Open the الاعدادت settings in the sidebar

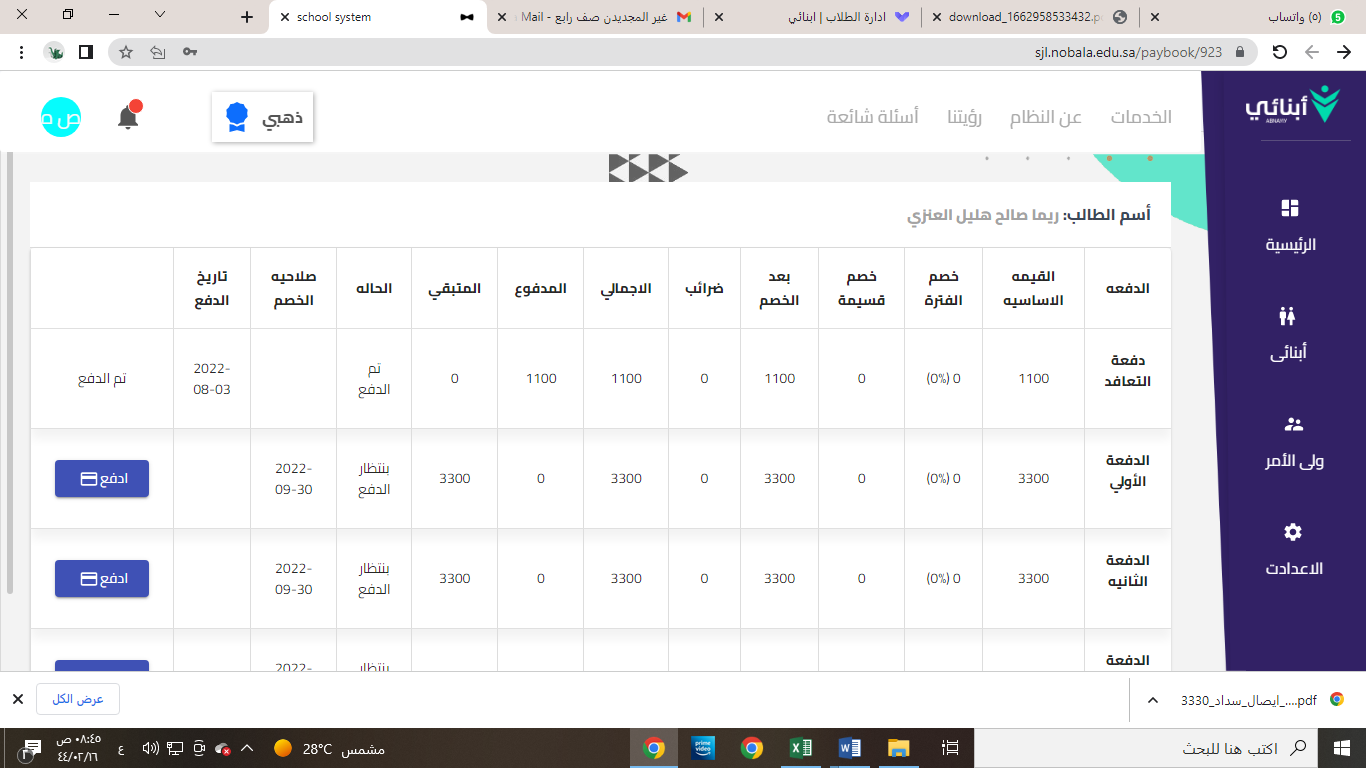pos(1293,550)
